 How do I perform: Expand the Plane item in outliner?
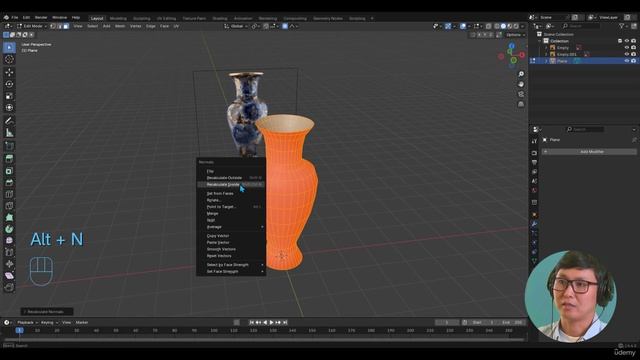pos(547,61)
